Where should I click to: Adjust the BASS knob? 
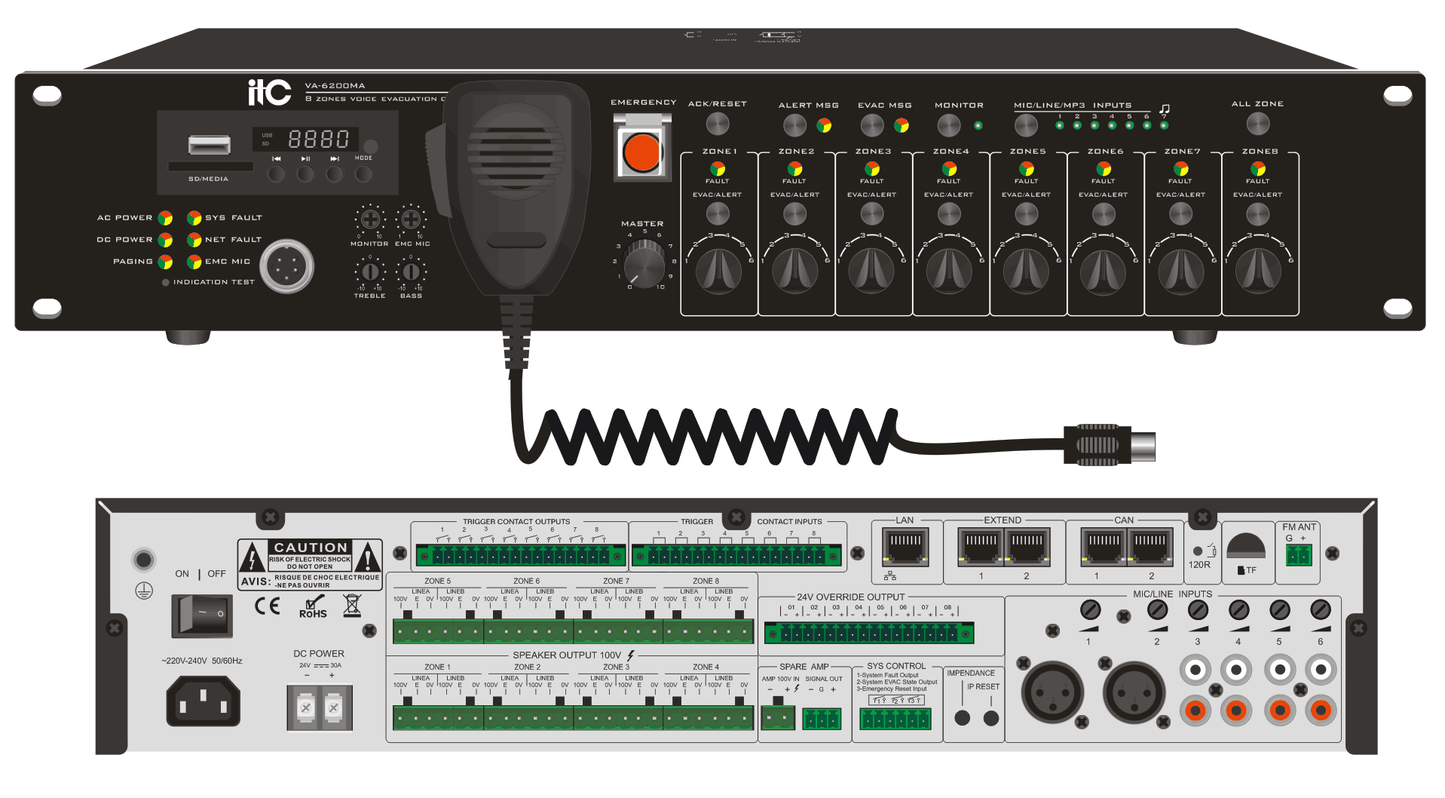click(x=410, y=272)
